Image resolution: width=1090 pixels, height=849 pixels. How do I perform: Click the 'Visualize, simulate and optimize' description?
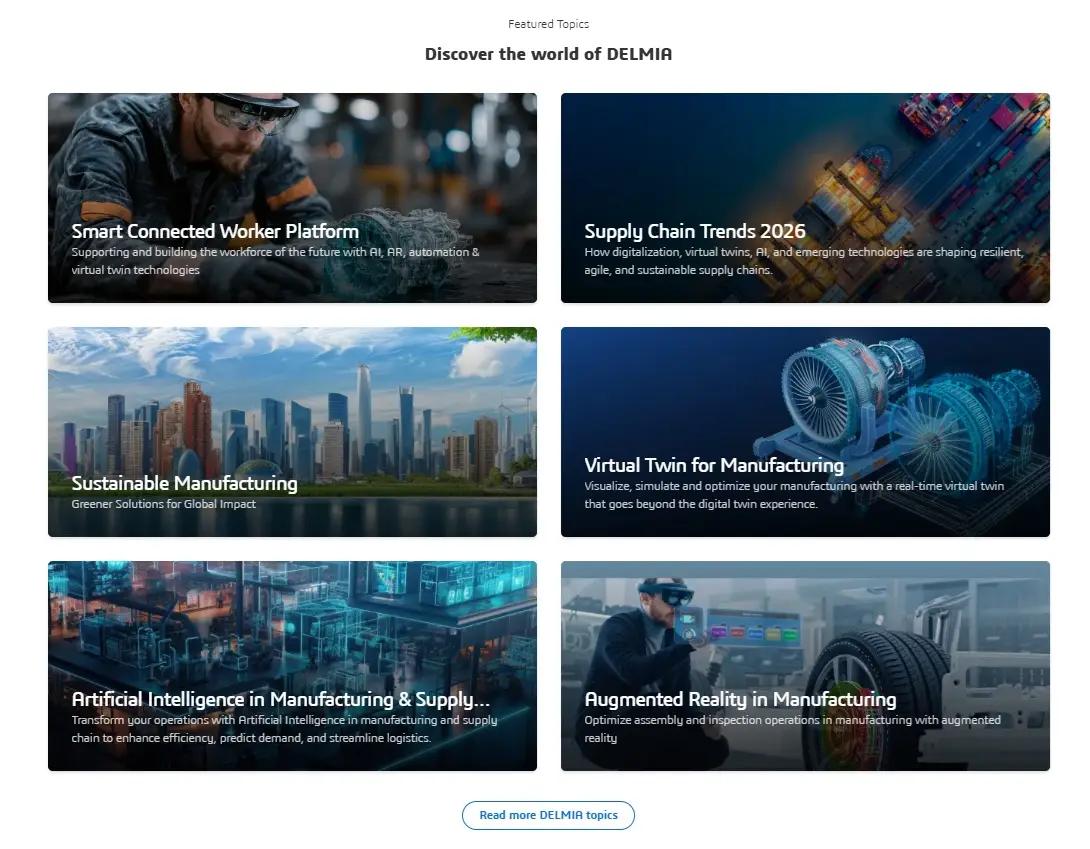pos(794,494)
